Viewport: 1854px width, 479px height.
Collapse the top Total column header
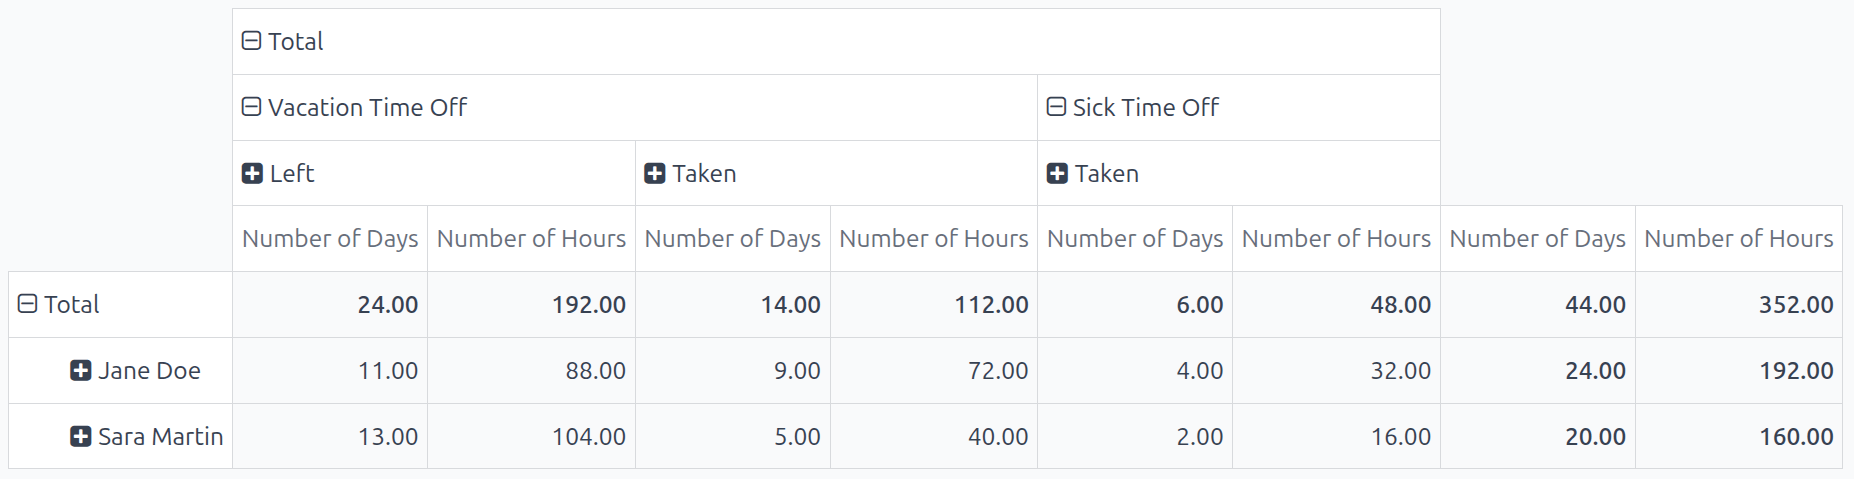click(x=283, y=42)
